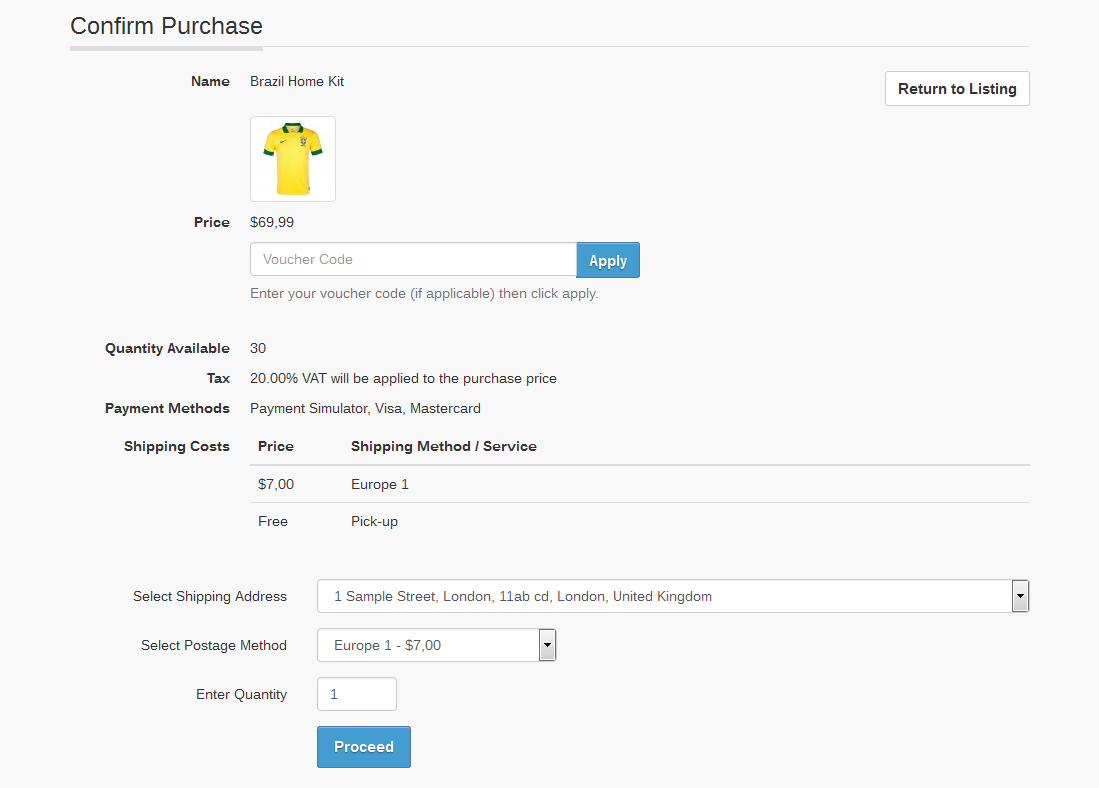Click the Return to Listing button
This screenshot has height=788, width=1099.
[957, 89]
